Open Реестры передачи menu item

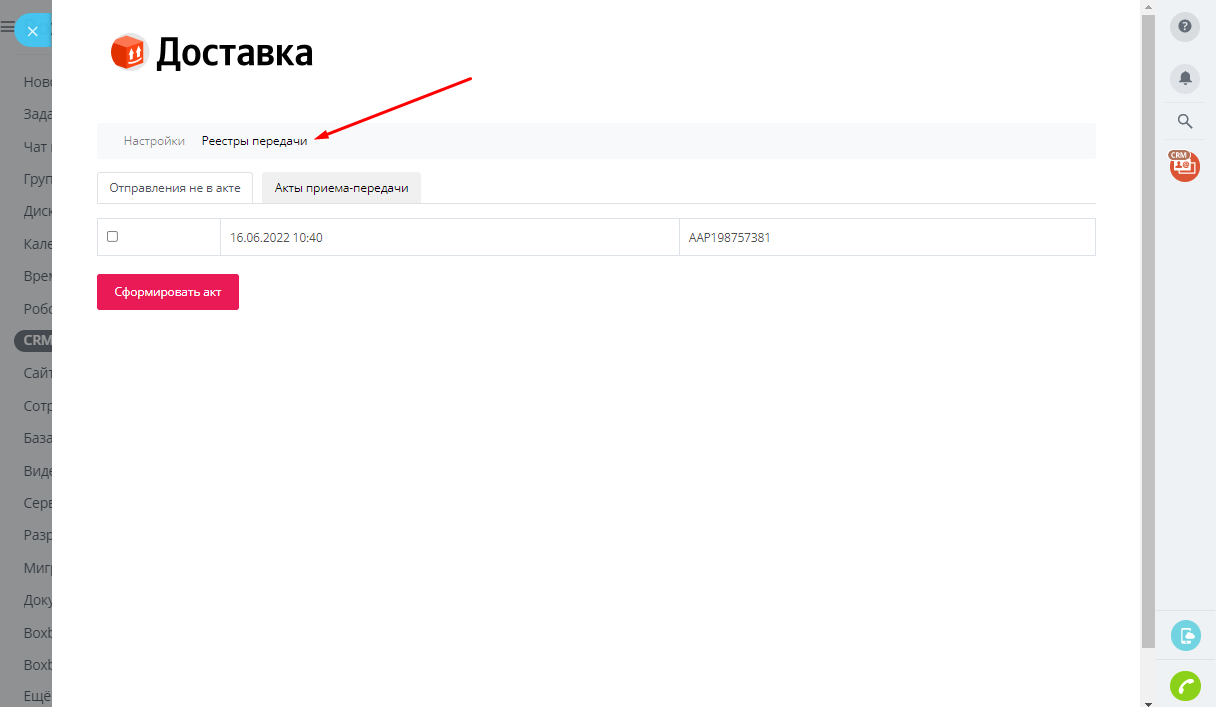point(254,141)
